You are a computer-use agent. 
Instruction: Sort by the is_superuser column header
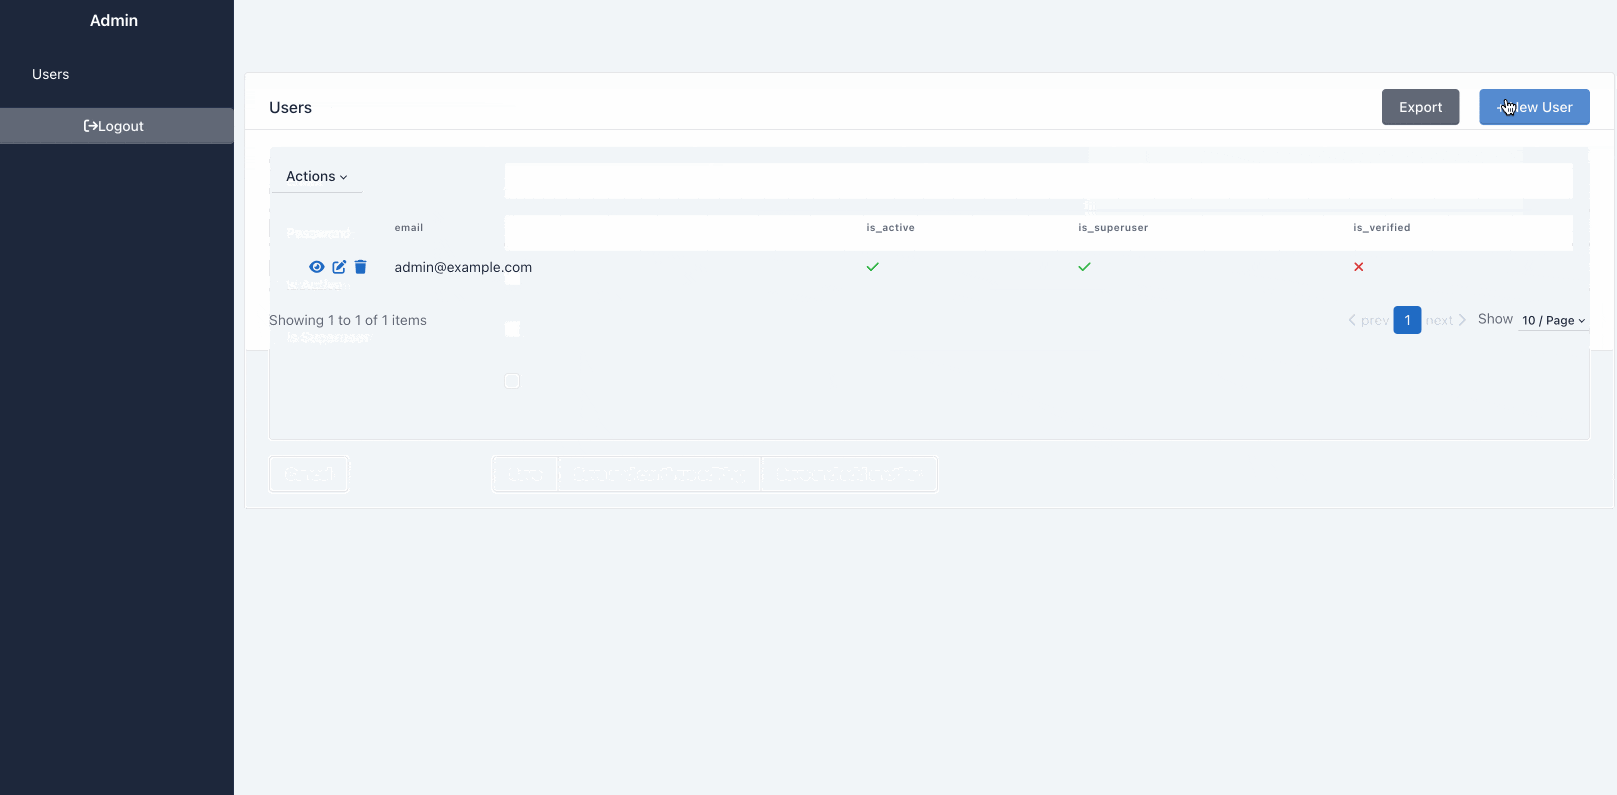point(1113,228)
